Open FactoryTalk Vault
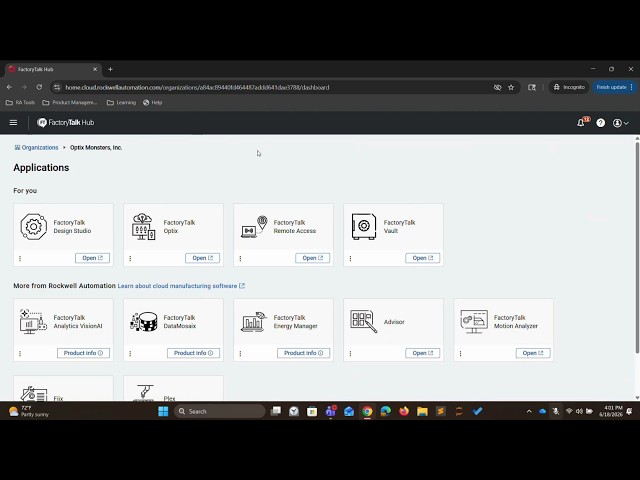The width and height of the screenshot is (640, 480). point(422,258)
